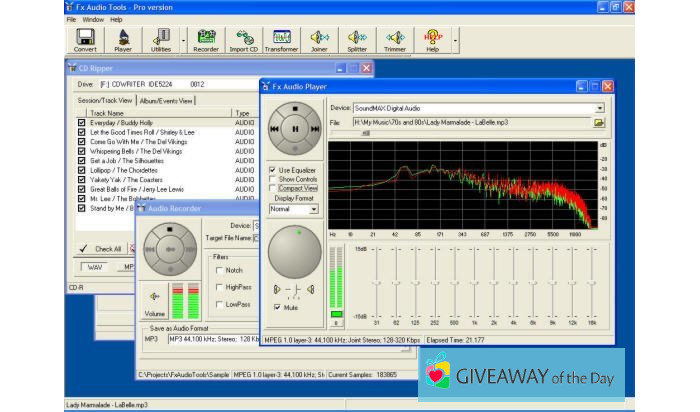700x412 pixels.
Task: Click the Import CD toolbar icon
Action: (x=244, y=40)
